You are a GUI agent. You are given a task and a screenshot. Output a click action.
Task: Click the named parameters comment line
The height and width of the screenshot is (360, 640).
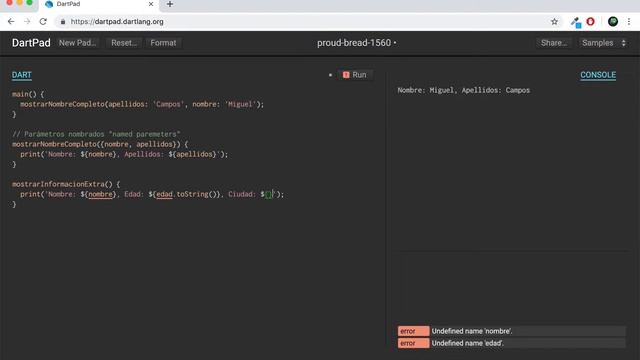[x=96, y=134]
